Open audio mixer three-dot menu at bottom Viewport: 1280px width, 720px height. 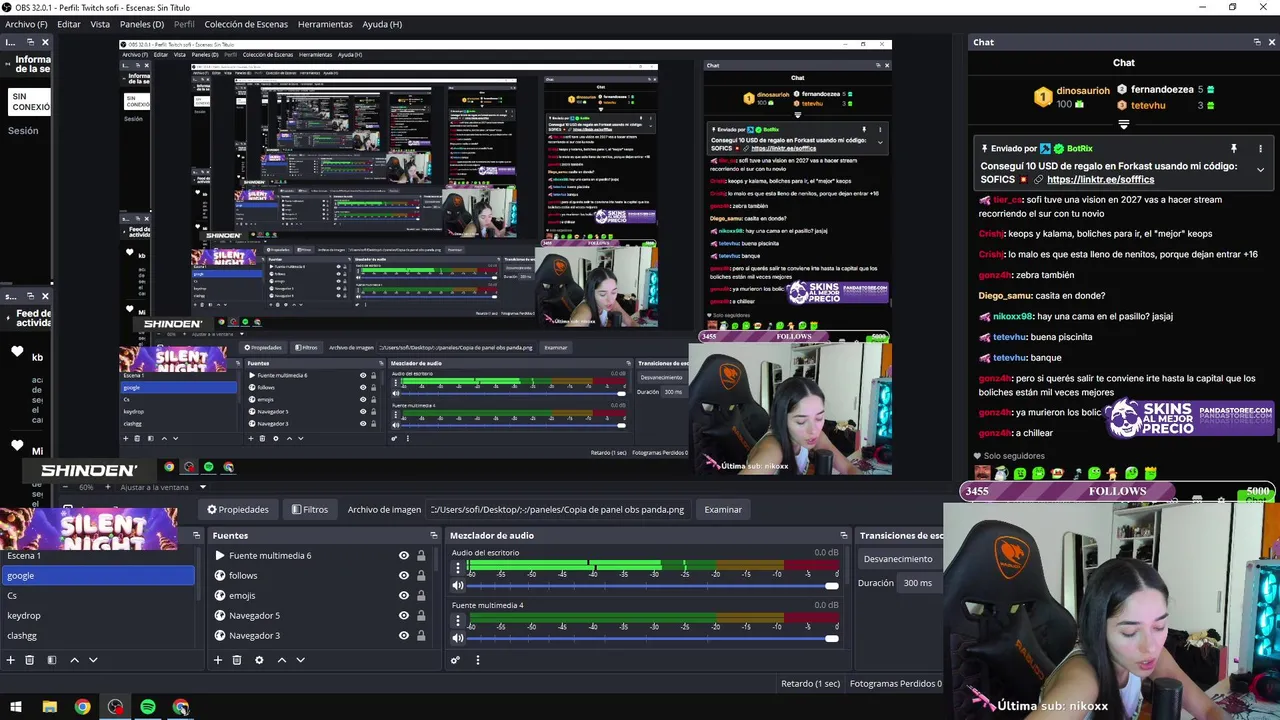coord(478,660)
